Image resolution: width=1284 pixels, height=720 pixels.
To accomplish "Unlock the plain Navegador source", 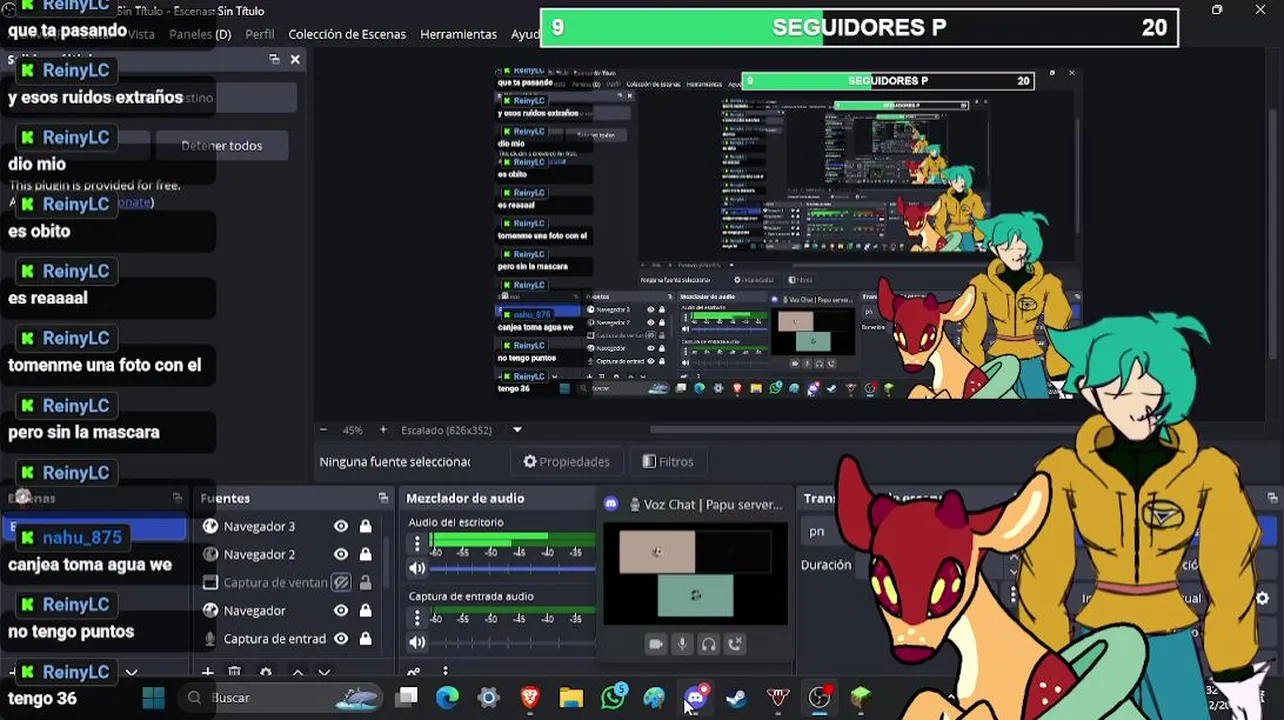I will (x=365, y=610).
